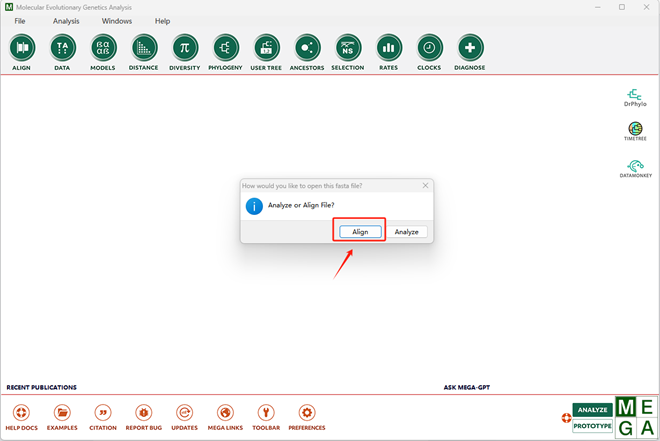
Task: Click the Analyze button in dialog
Action: [x=407, y=232]
